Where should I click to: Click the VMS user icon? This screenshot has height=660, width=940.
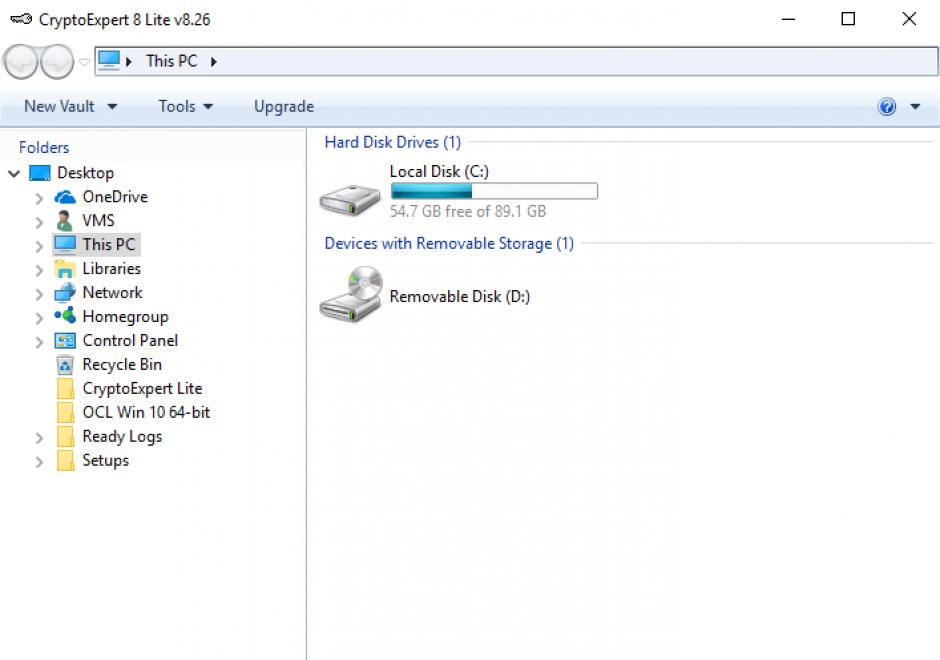[65, 221]
